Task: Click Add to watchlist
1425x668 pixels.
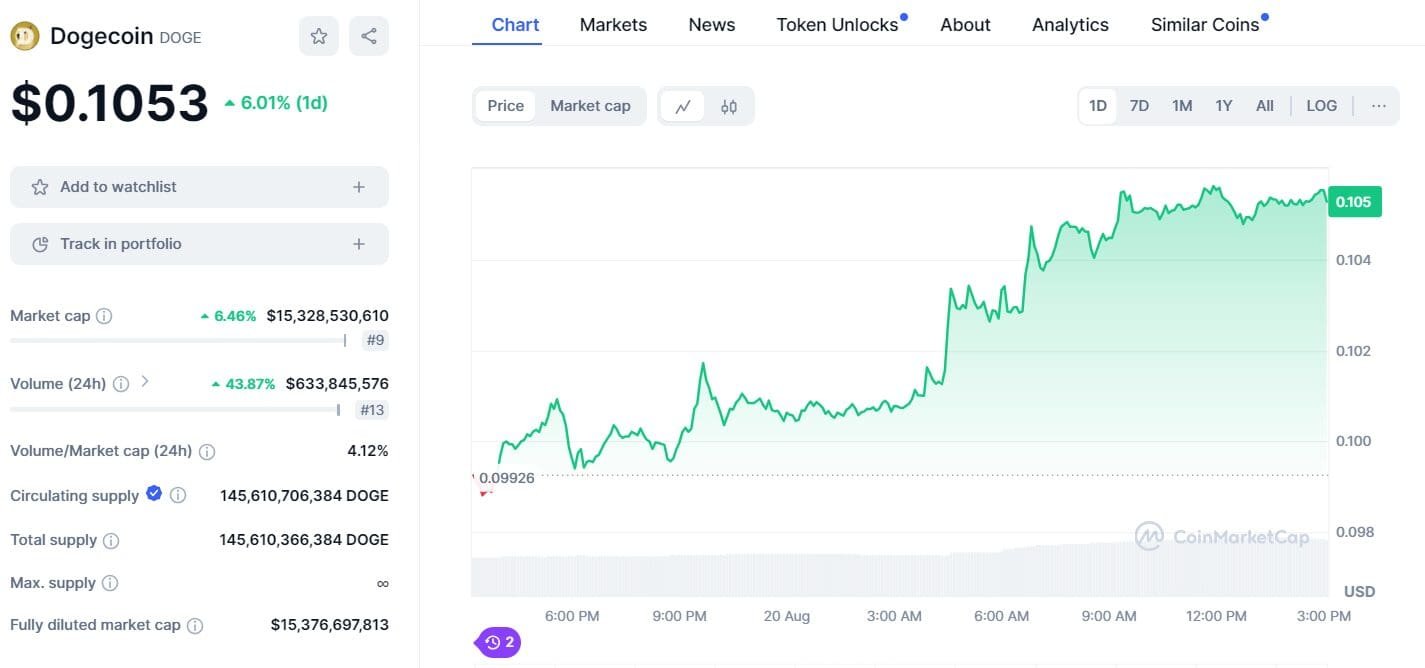Action: click(x=198, y=186)
